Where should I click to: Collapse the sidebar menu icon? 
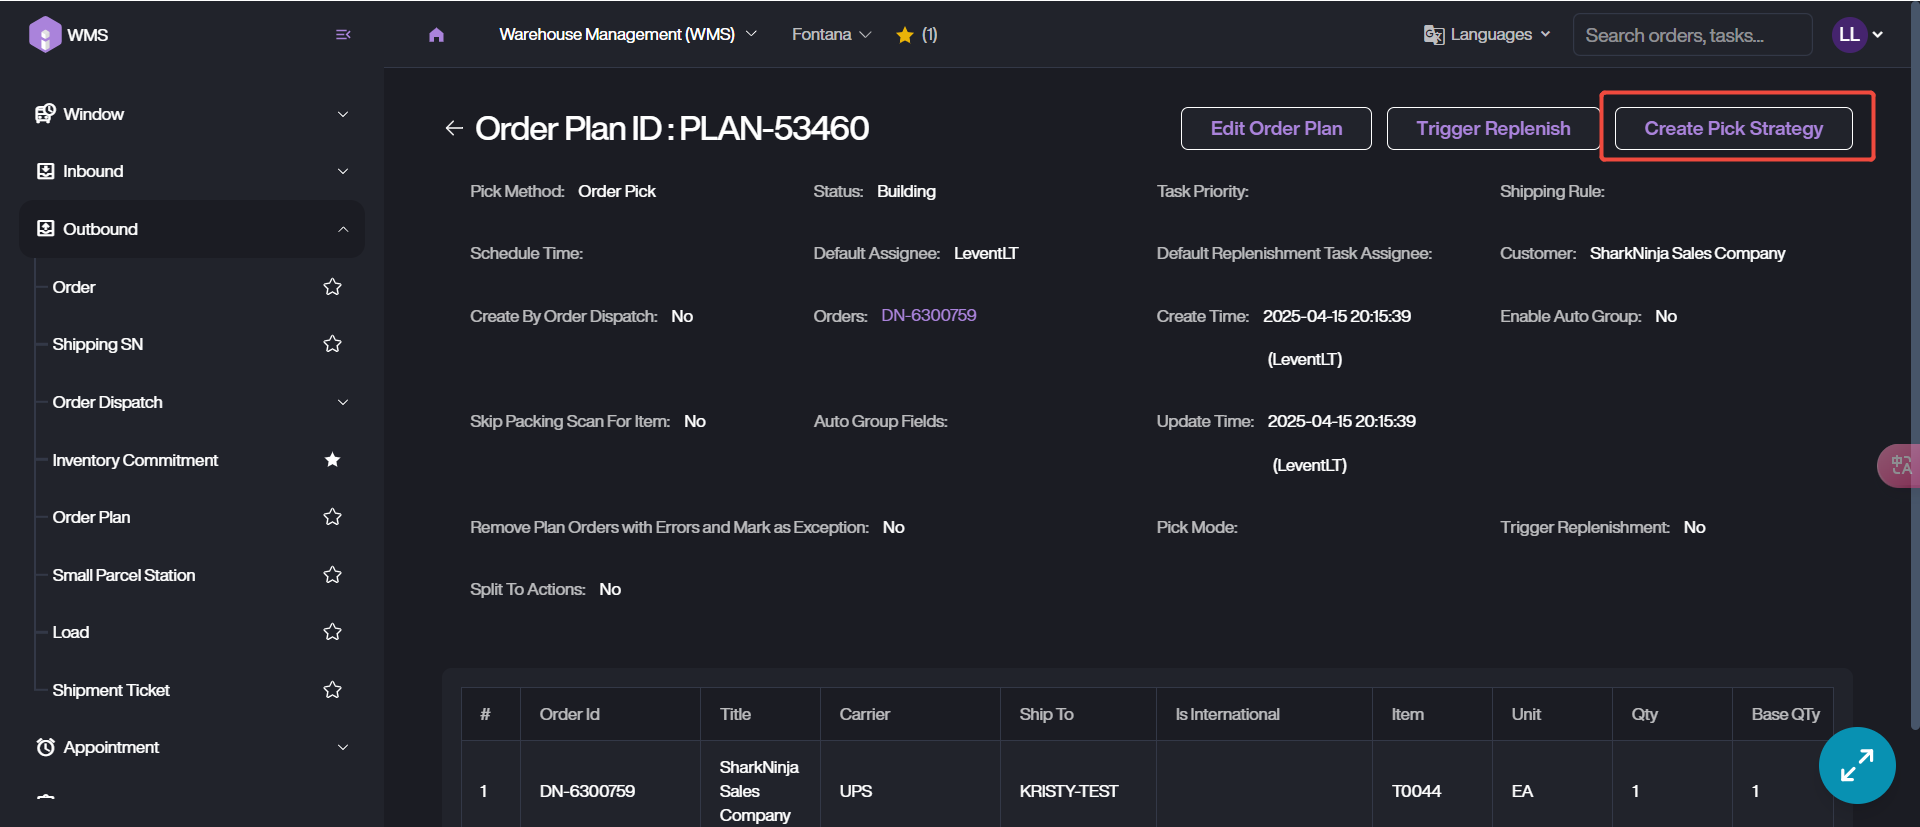point(343,35)
